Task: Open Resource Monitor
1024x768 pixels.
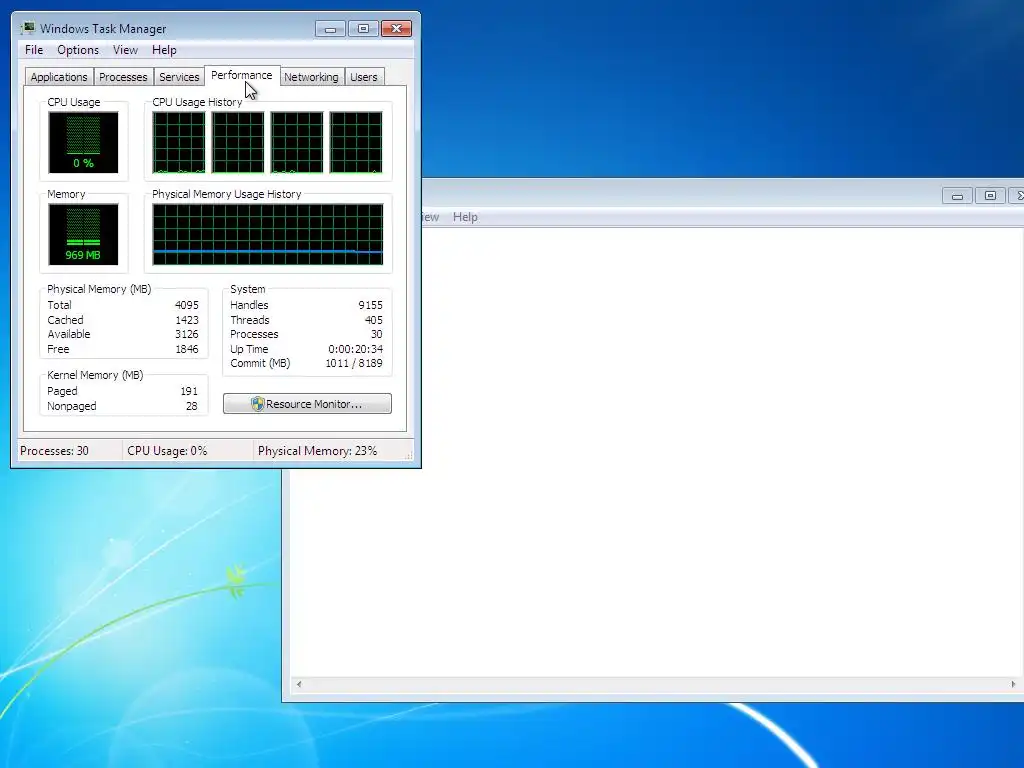Action: click(x=307, y=404)
